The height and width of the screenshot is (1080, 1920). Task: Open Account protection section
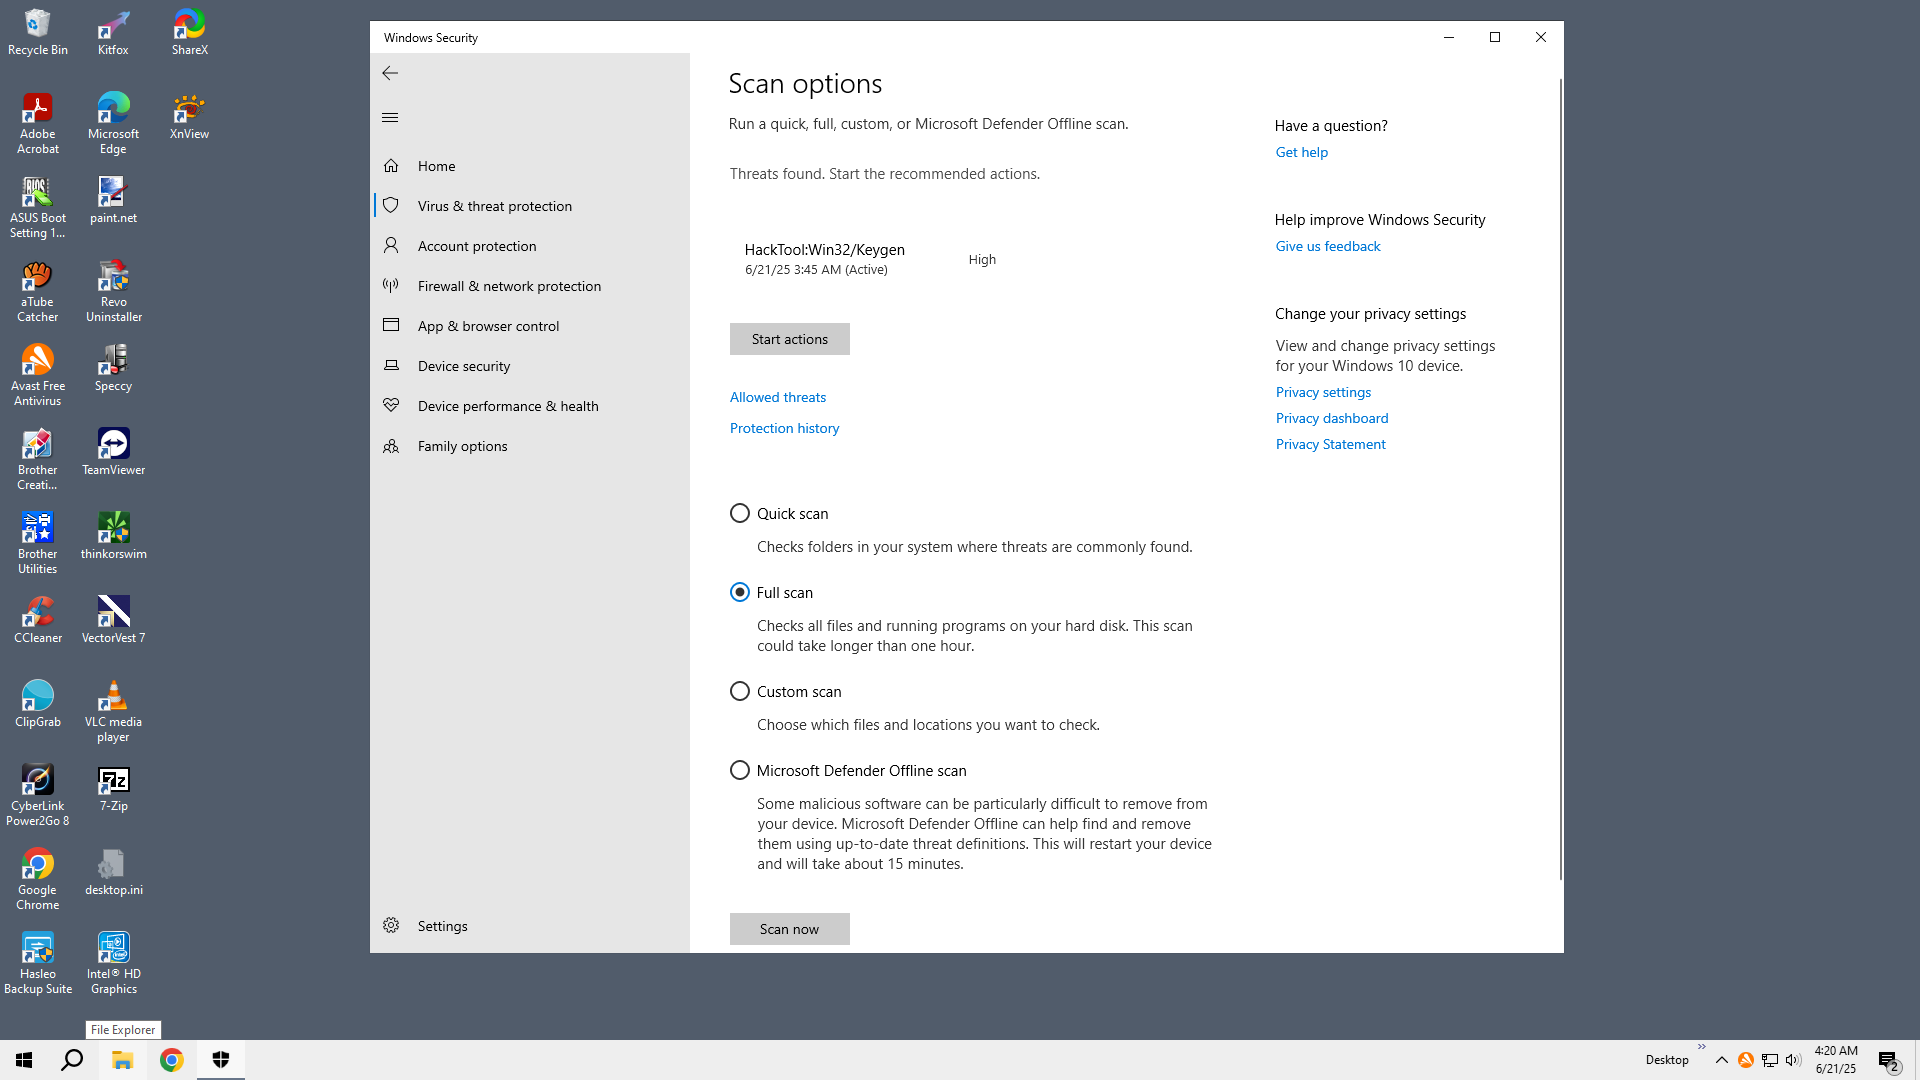point(530,246)
